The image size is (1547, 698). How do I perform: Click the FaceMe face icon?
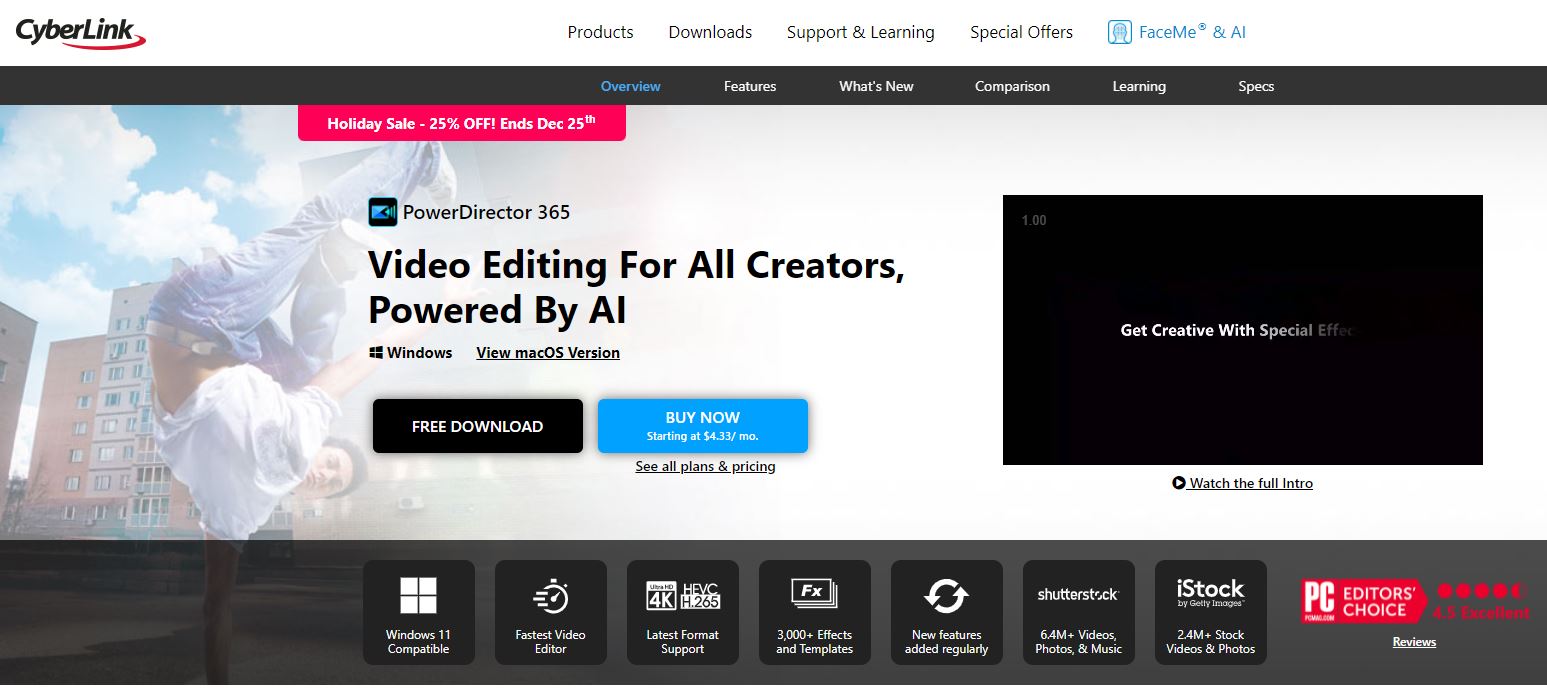click(1119, 32)
